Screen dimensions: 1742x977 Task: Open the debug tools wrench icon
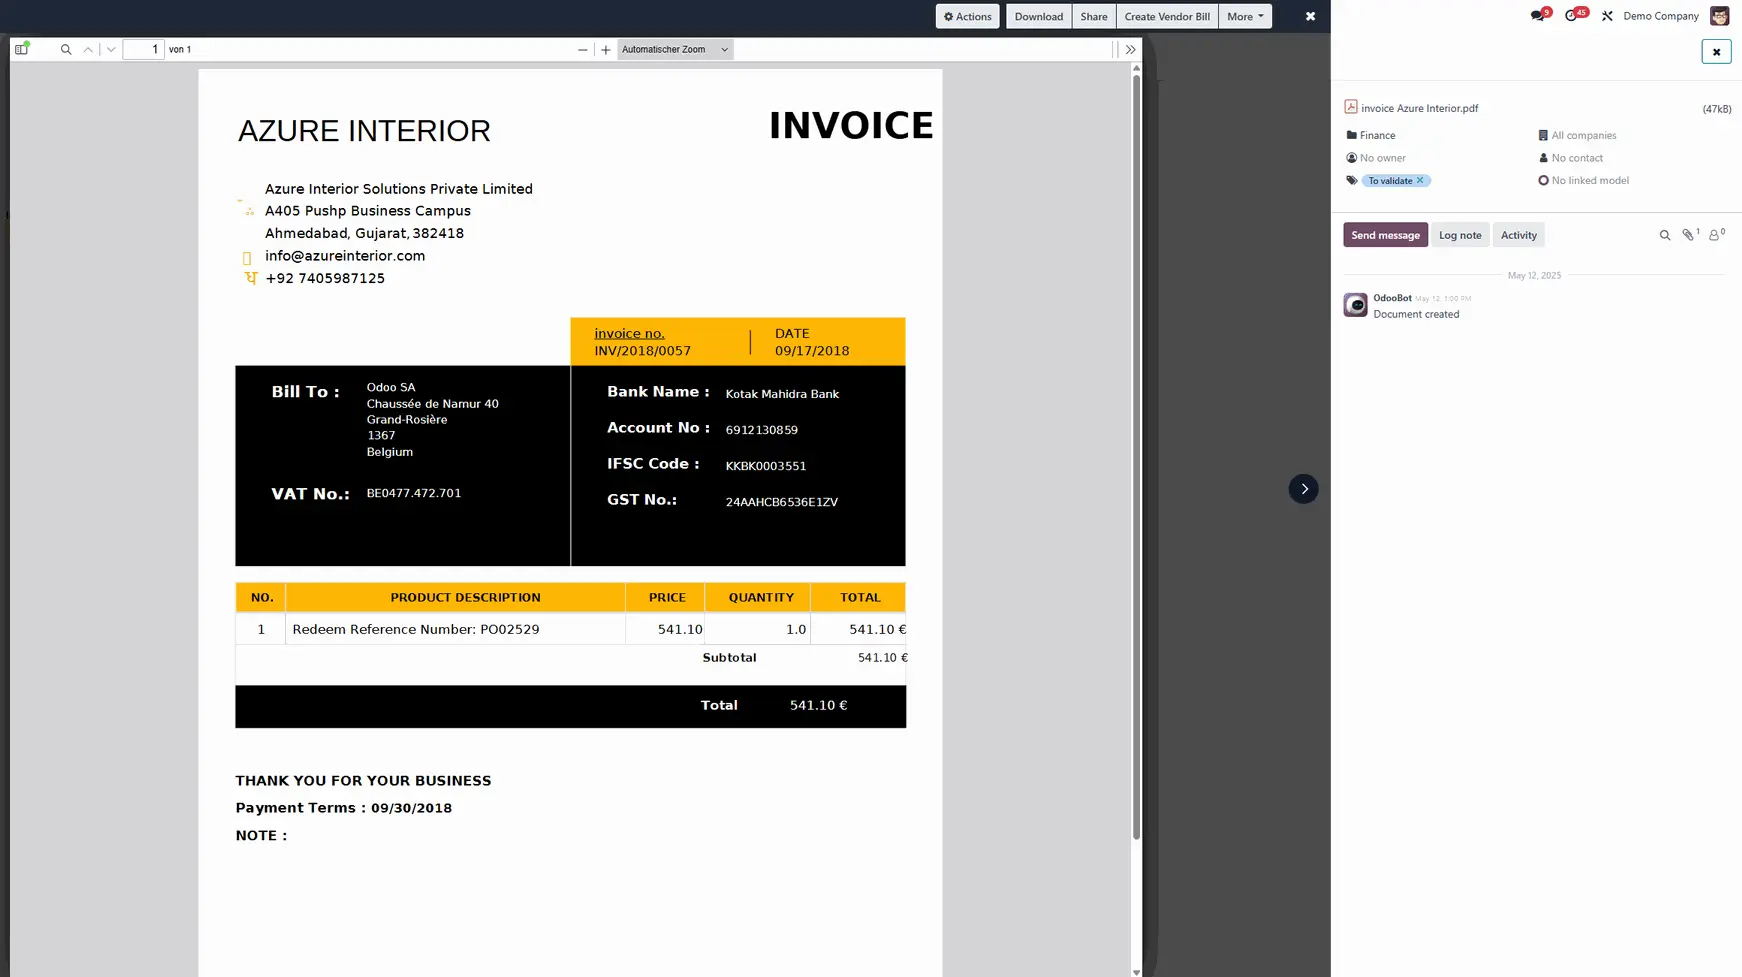[1607, 16]
